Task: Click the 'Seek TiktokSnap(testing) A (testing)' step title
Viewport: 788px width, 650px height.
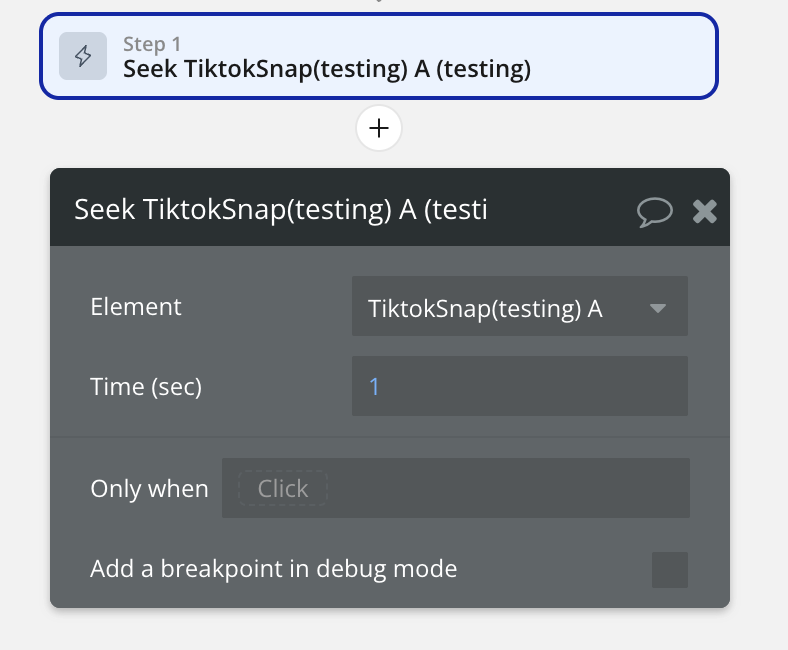Action: pyautogui.click(x=326, y=69)
